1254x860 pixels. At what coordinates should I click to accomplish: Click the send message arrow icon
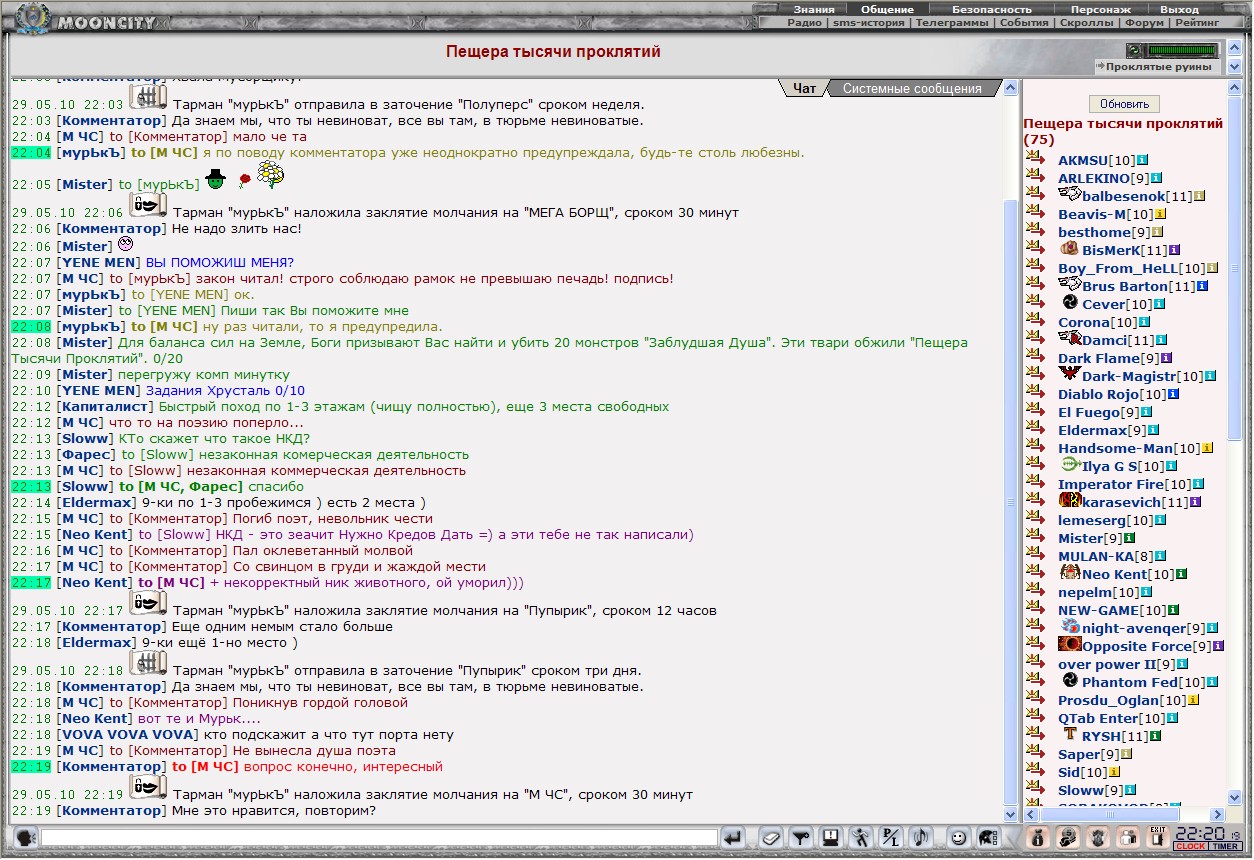pyautogui.click(x=733, y=838)
